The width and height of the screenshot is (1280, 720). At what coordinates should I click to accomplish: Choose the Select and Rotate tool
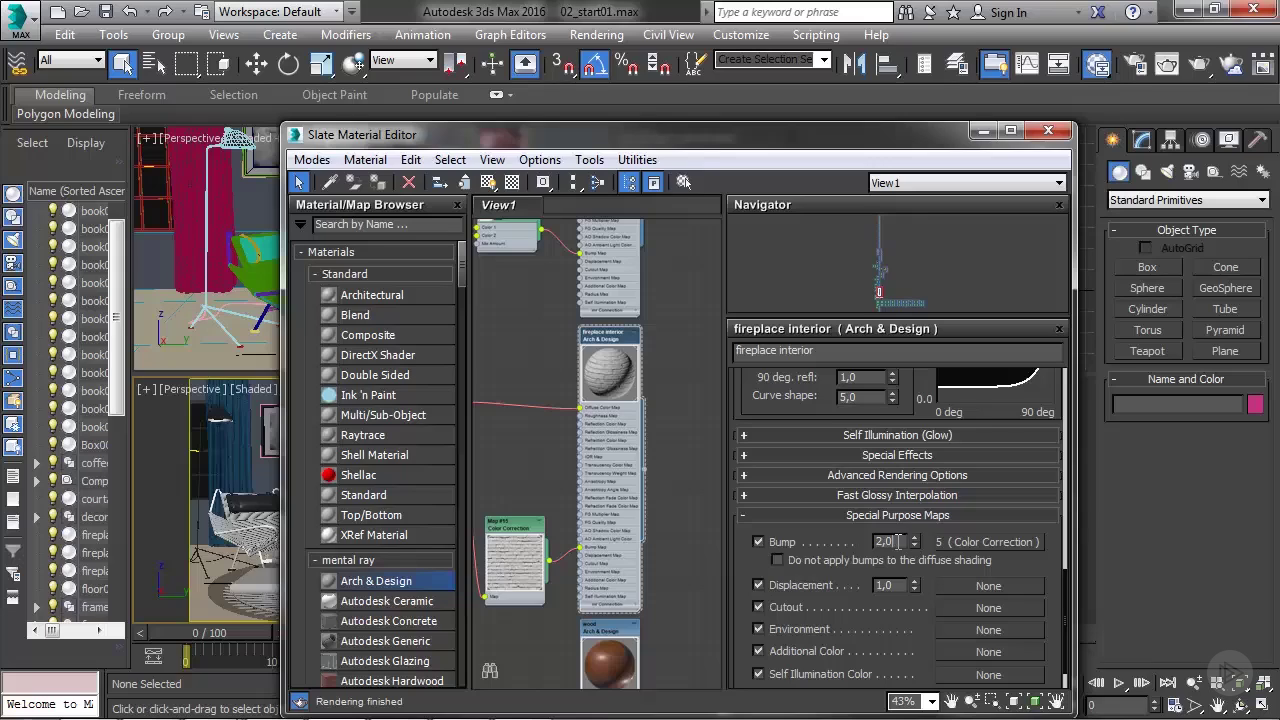pos(288,64)
